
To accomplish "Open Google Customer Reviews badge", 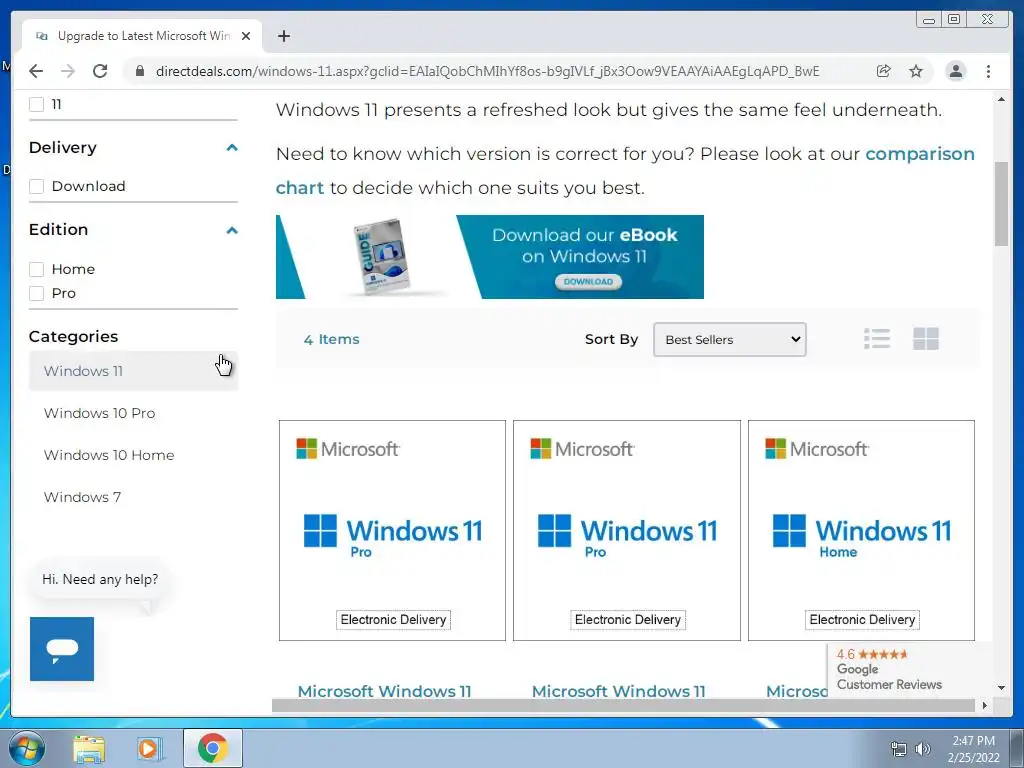I will [908, 669].
